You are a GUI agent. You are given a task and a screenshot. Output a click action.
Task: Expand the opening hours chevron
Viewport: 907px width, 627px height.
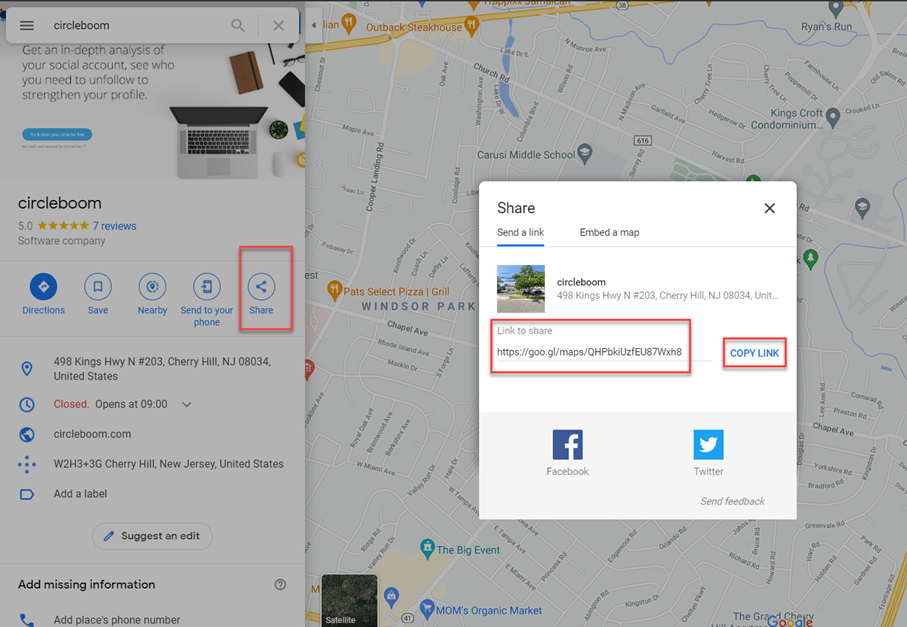point(186,405)
